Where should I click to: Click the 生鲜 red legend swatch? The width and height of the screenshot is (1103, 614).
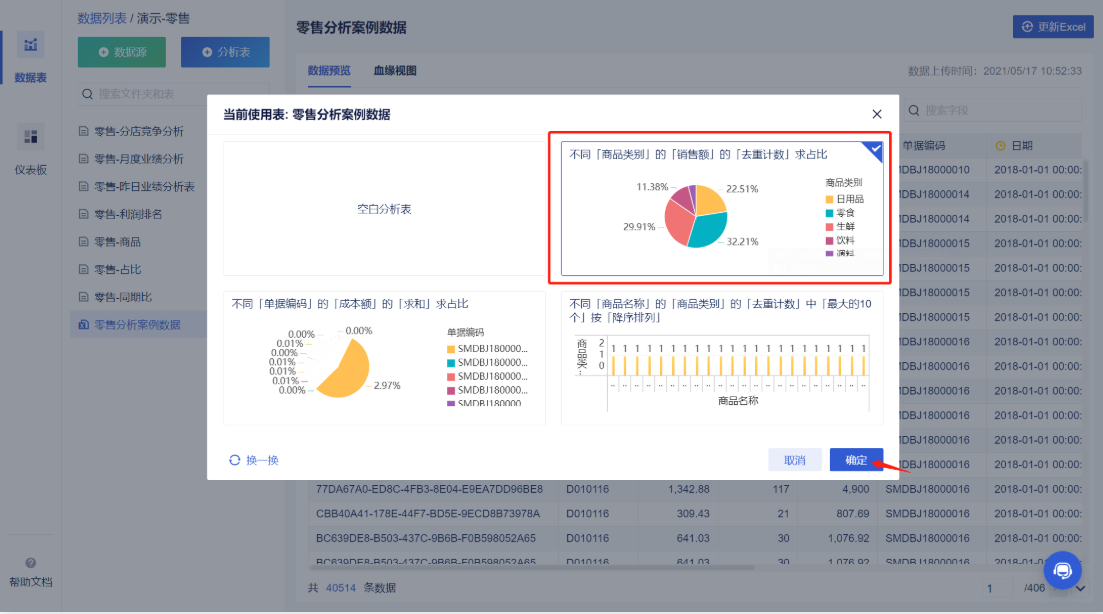point(829,226)
